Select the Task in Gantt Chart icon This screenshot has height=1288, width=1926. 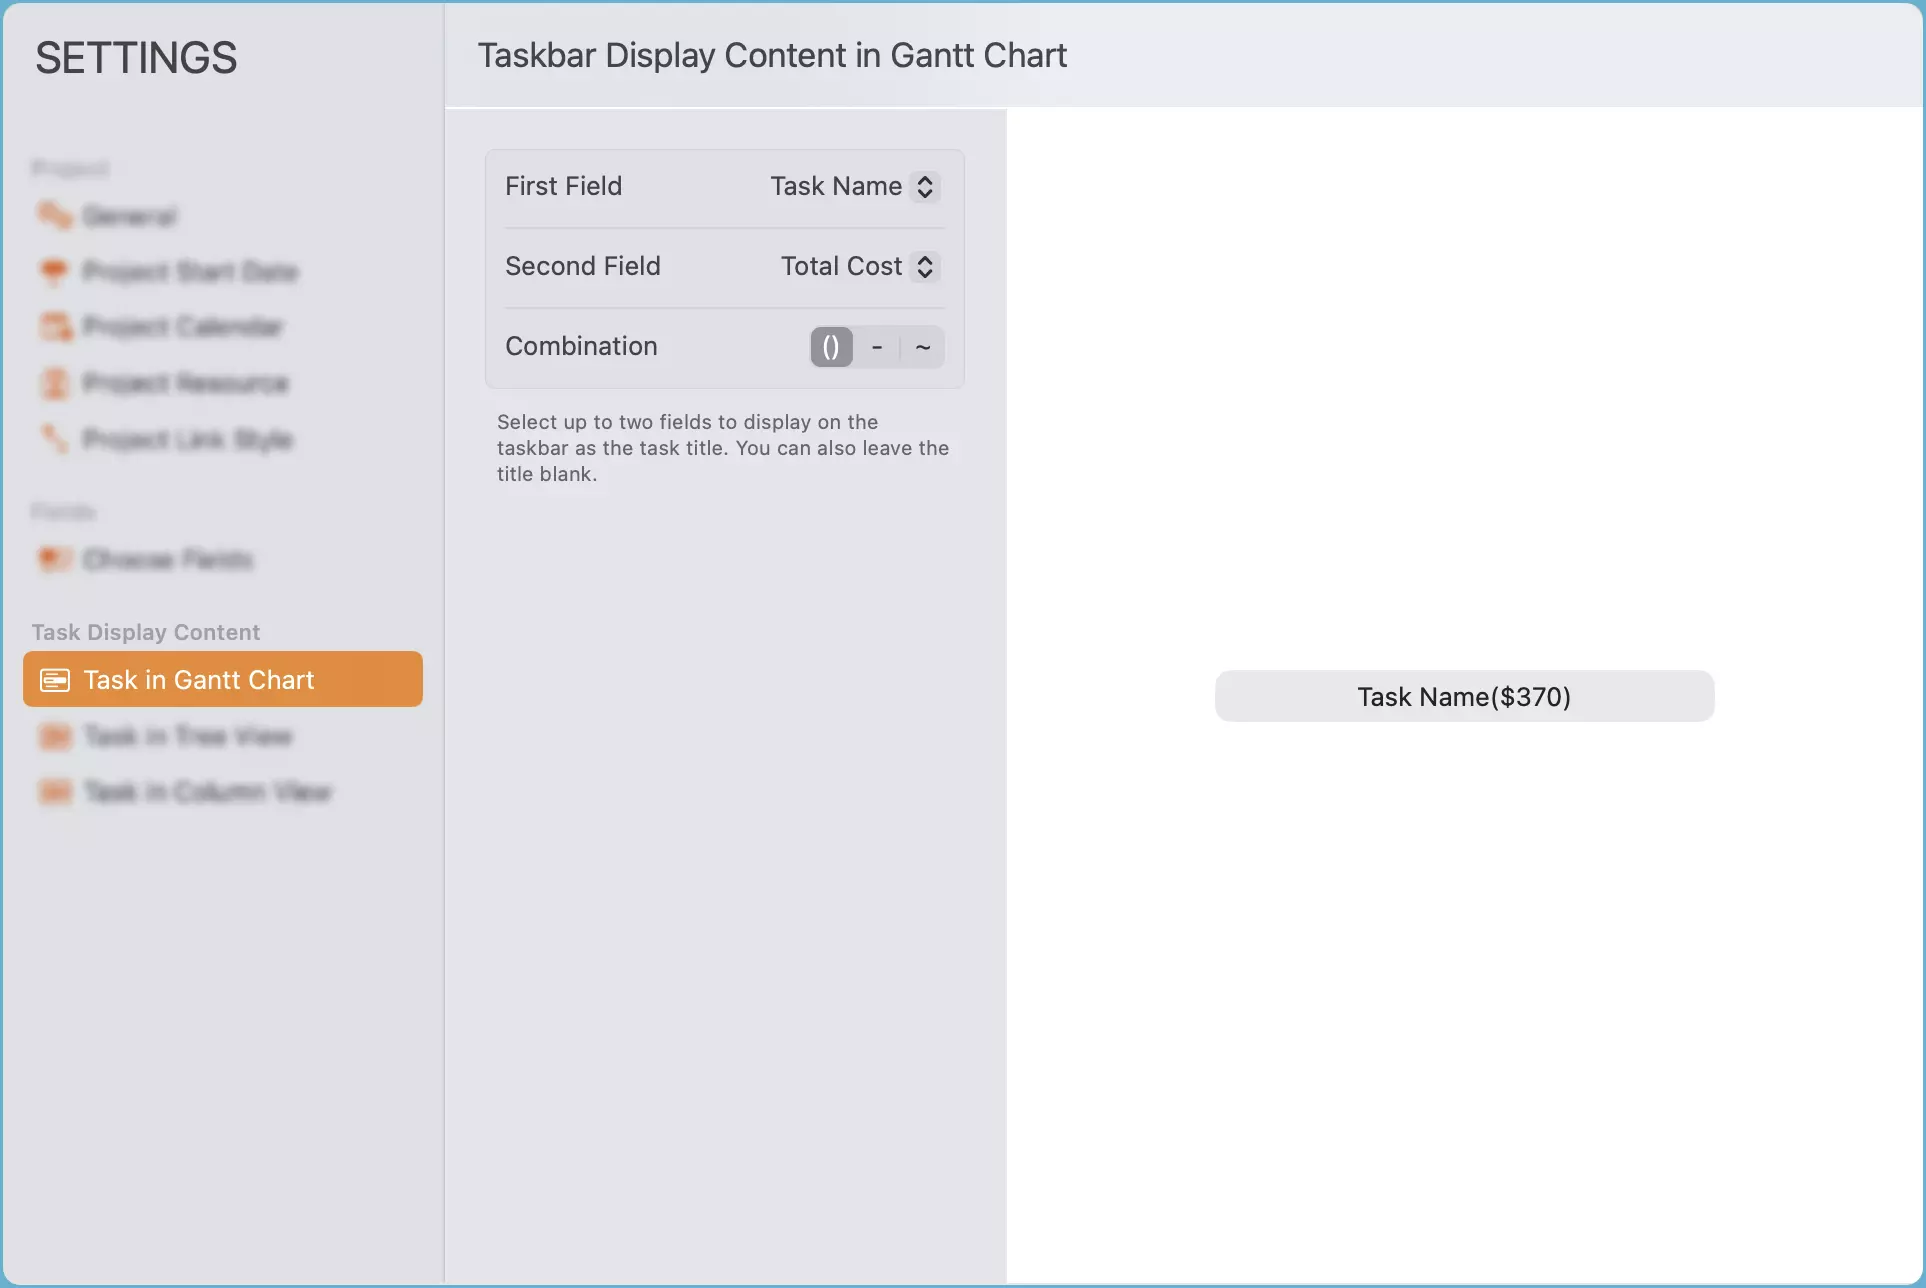coord(55,679)
